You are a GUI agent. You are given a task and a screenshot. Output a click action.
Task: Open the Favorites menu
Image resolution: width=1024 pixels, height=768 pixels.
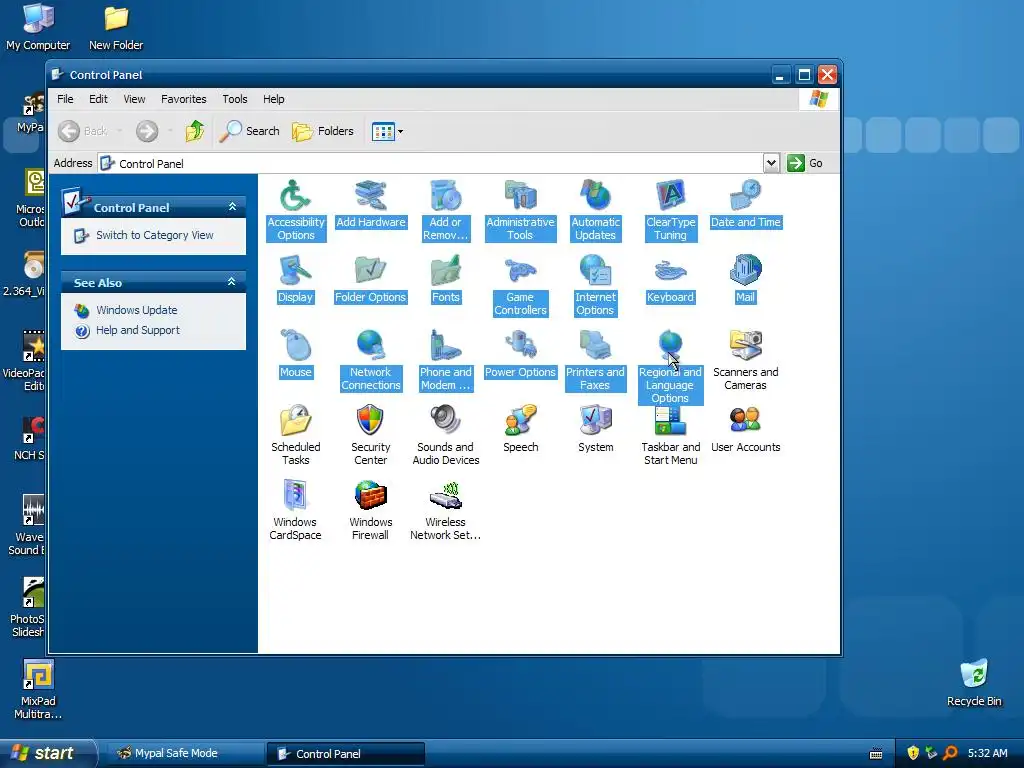pyautogui.click(x=184, y=99)
